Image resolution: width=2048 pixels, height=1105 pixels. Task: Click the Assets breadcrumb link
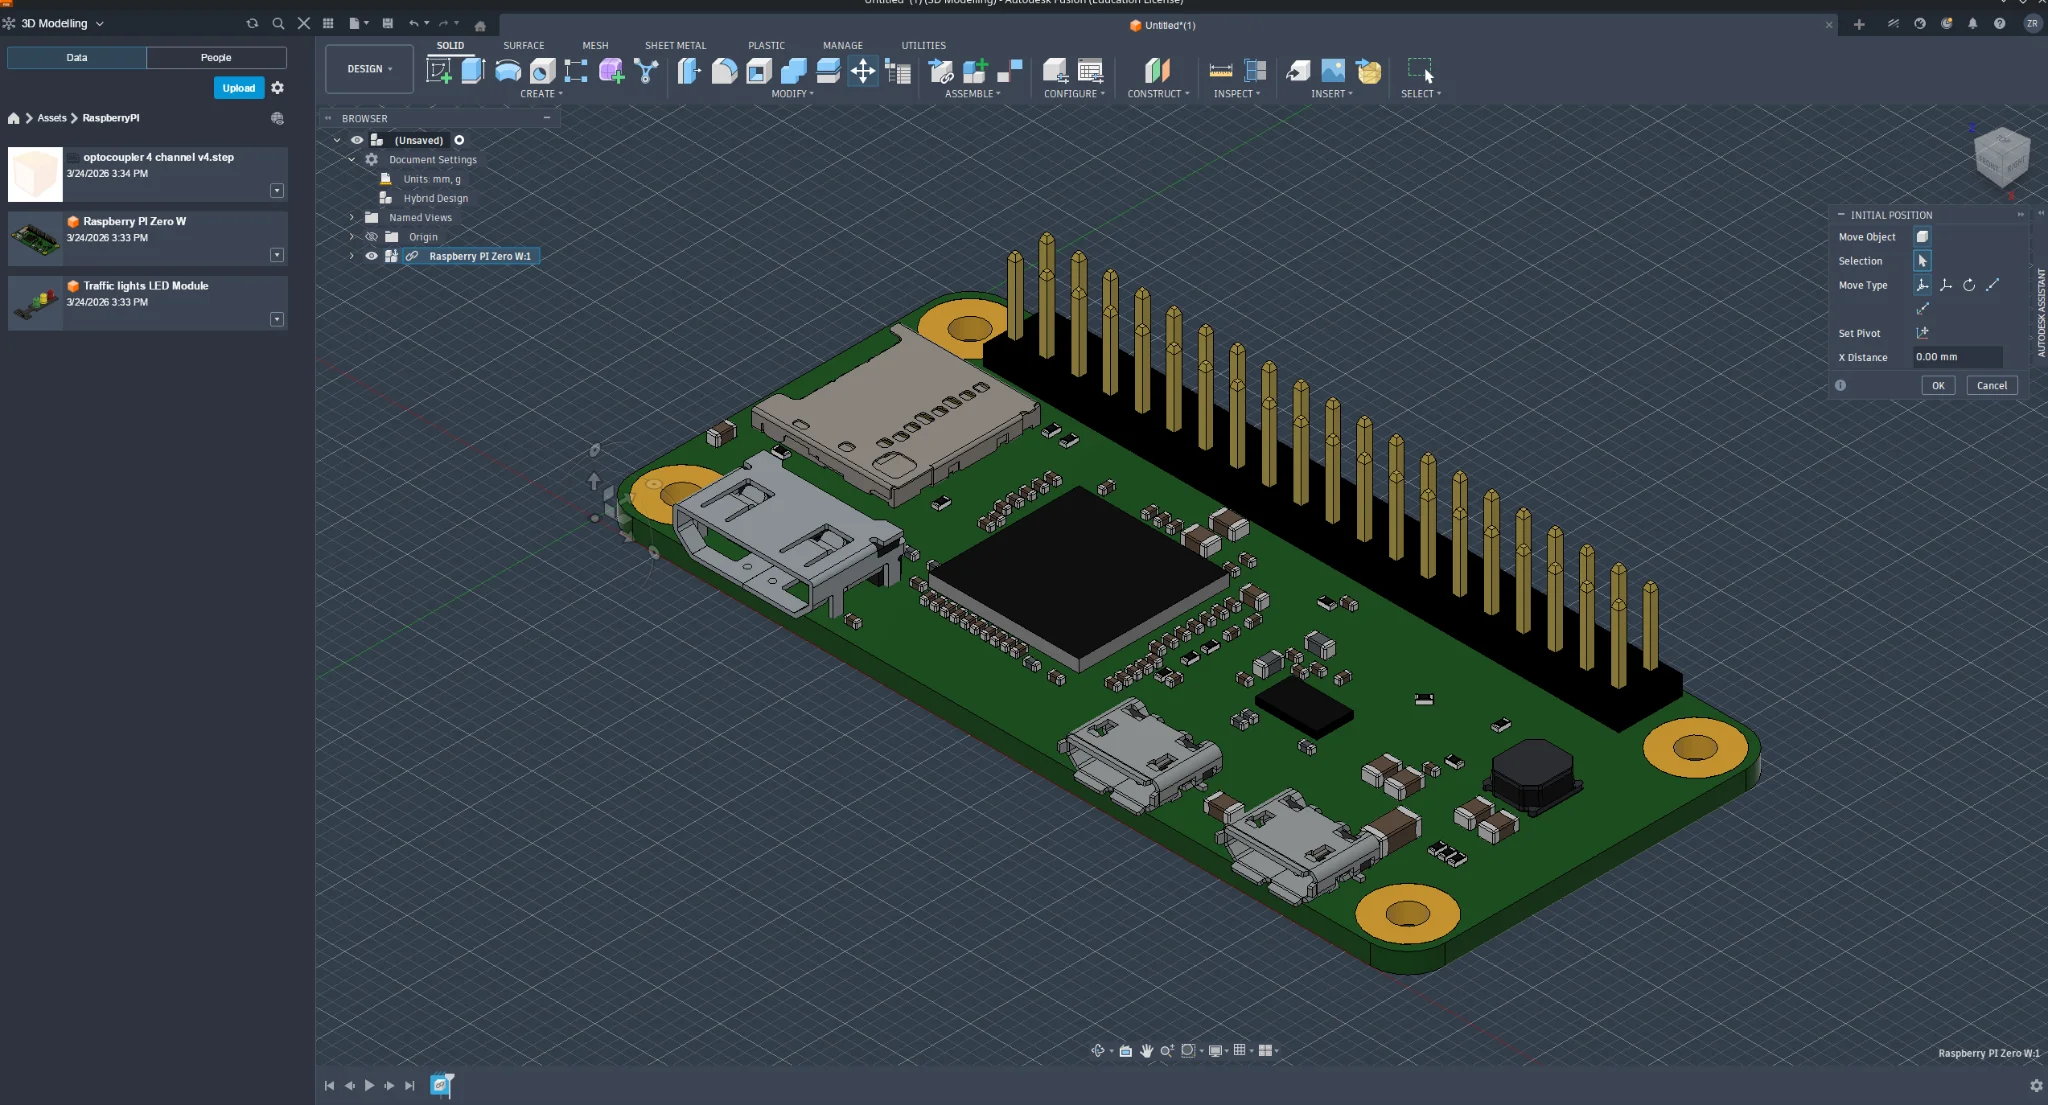click(52, 118)
